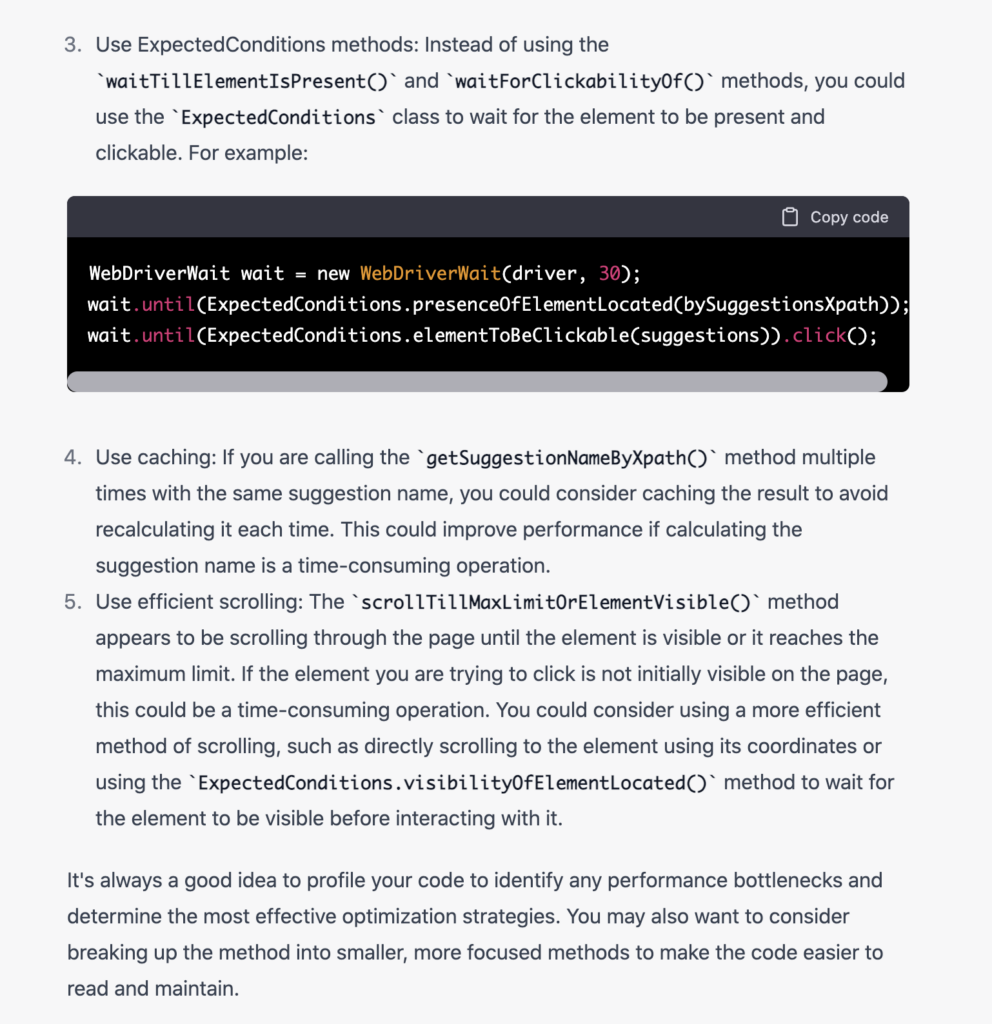The image size is (992, 1024).
Task: Click the closing paragraph about profiling code
Action: point(475,934)
